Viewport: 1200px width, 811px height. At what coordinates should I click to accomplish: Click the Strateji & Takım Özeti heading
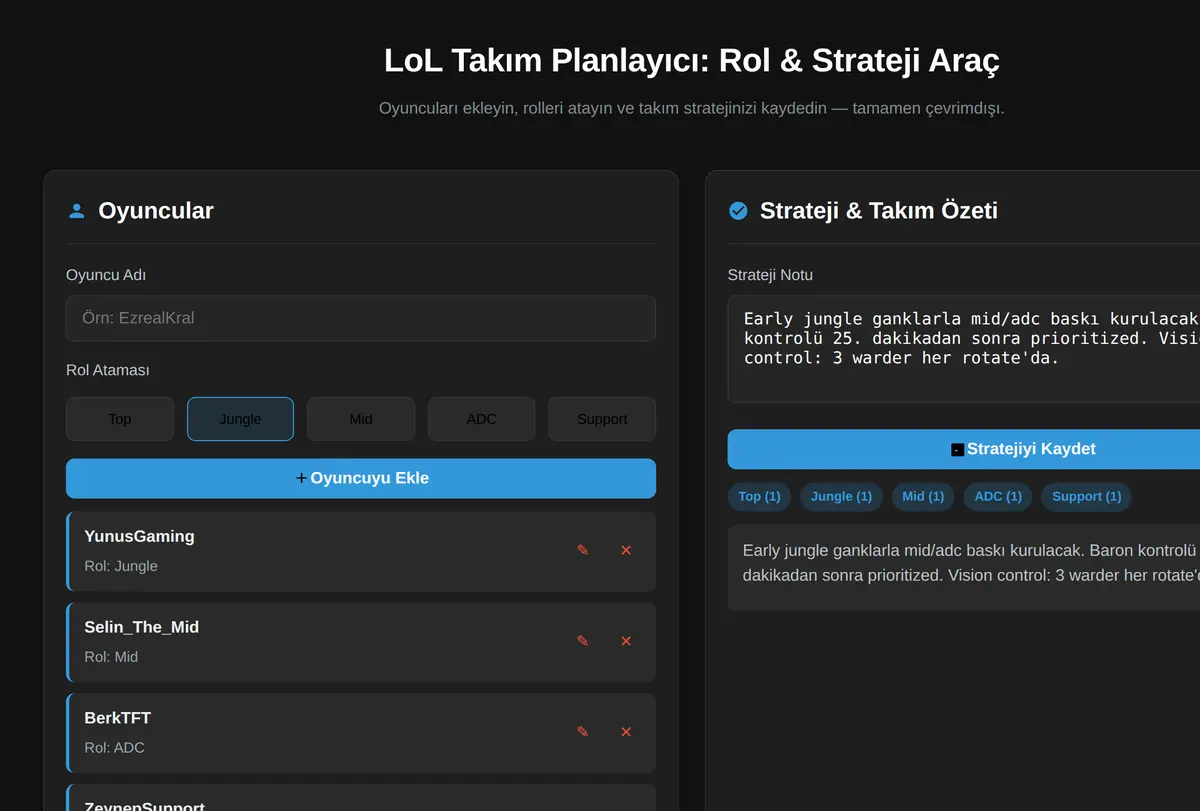pos(878,211)
